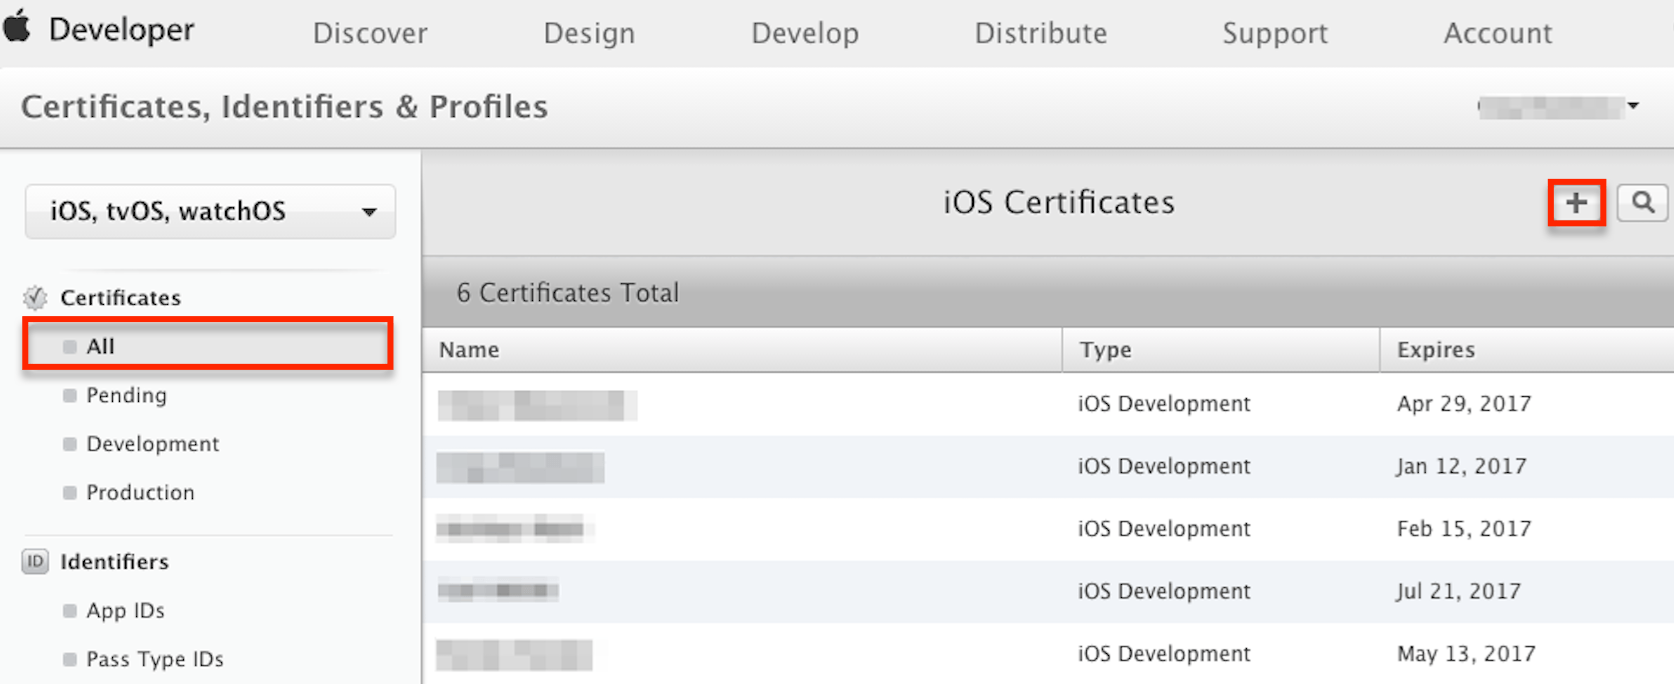Sort by the Type column header
The height and width of the screenshot is (684, 1674).
(1221, 350)
